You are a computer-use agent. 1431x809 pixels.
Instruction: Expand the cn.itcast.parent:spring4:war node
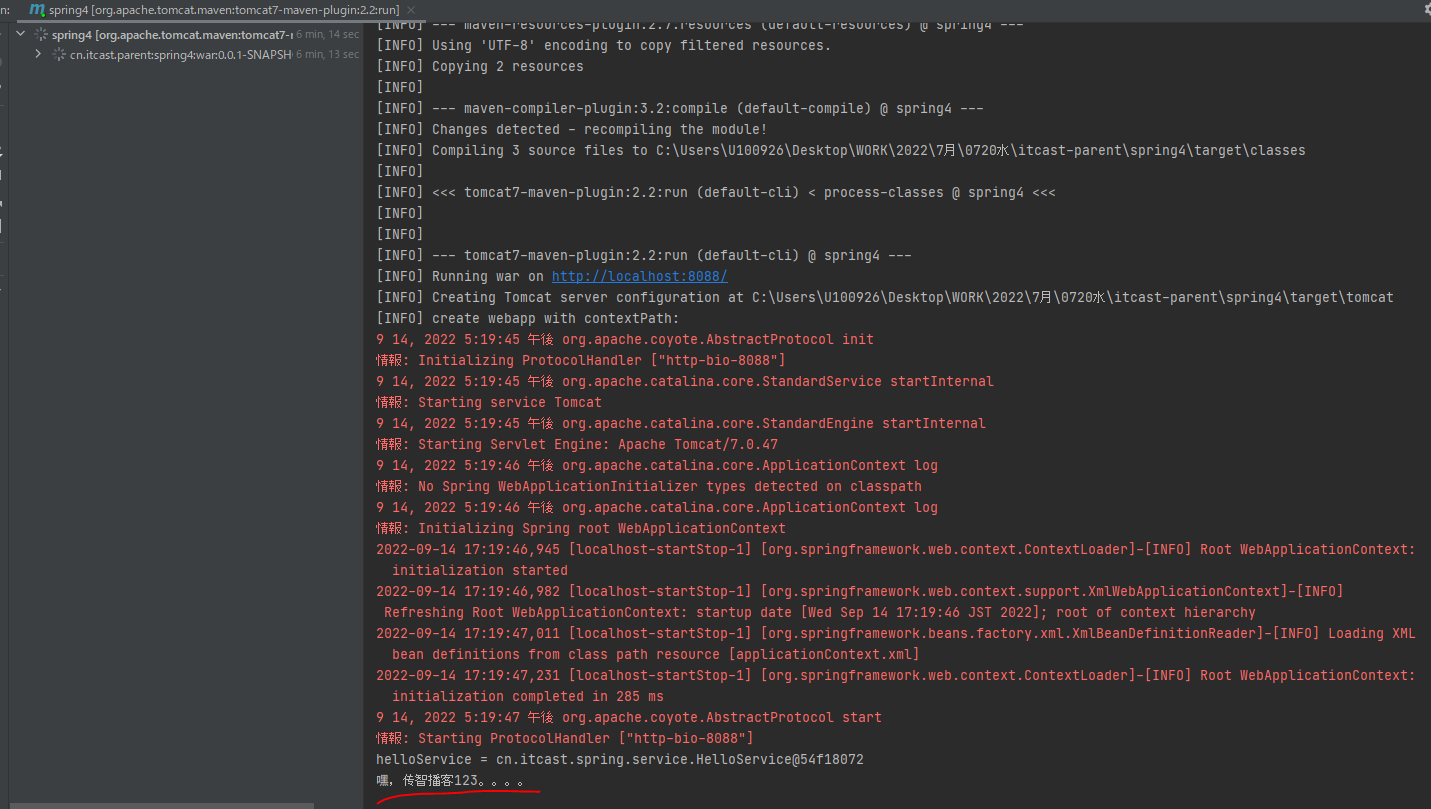(x=38, y=54)
